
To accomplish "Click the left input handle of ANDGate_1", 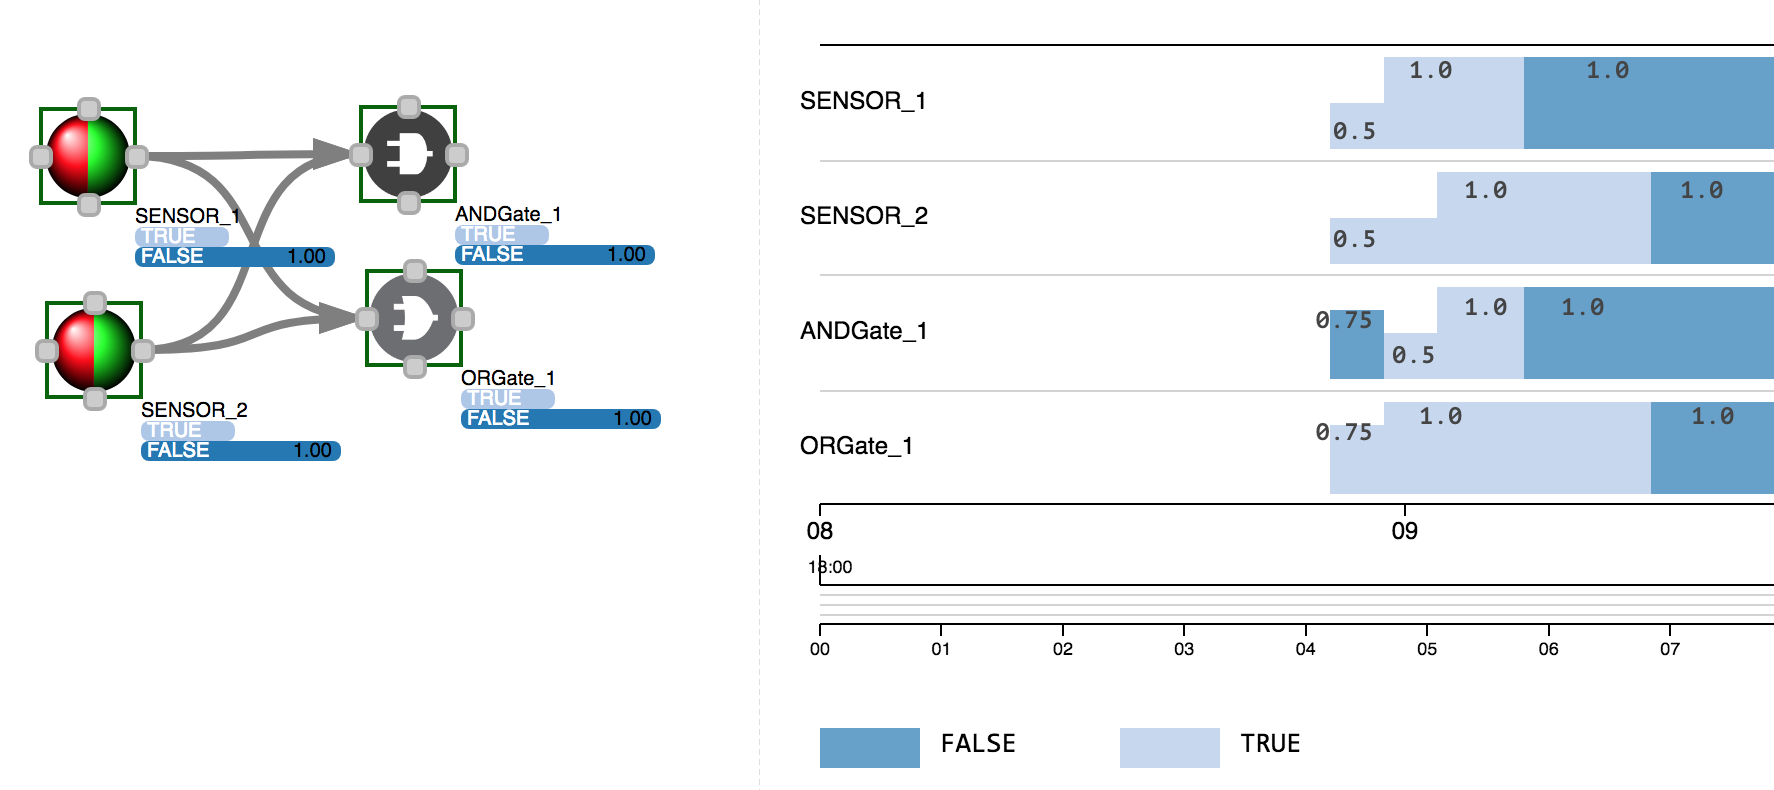I will [361, 154].
